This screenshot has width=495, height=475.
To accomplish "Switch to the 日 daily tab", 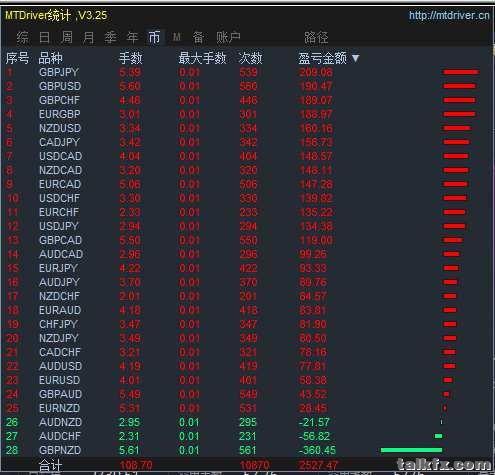I will [44, 37].
